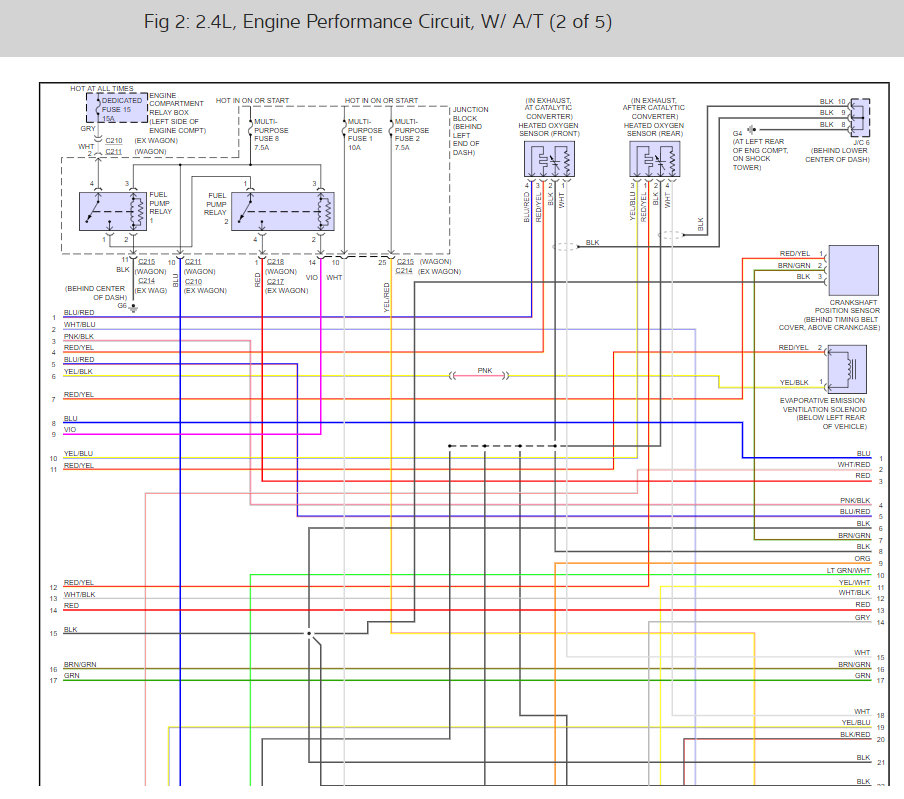Click the Fuel Pump Relay 1 symbol

[x=113, y=212]
